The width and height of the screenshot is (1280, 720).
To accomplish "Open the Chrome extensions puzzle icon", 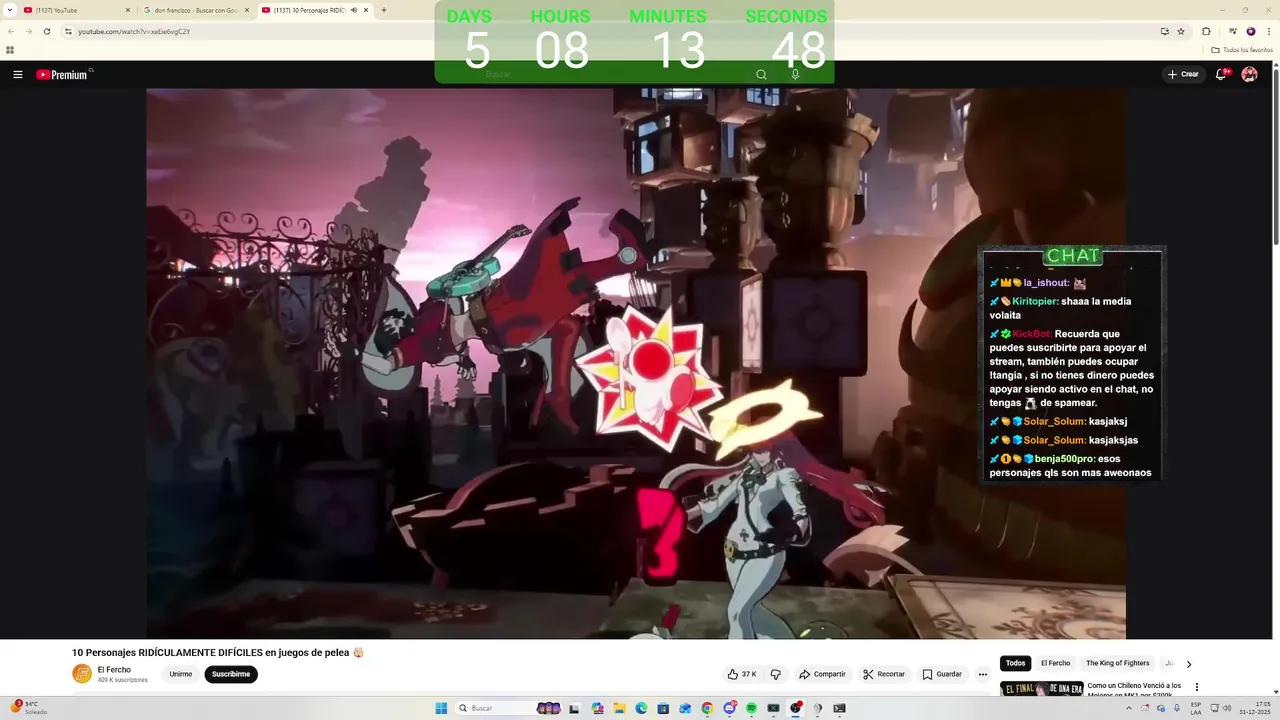I will (x=1206, y=31).
